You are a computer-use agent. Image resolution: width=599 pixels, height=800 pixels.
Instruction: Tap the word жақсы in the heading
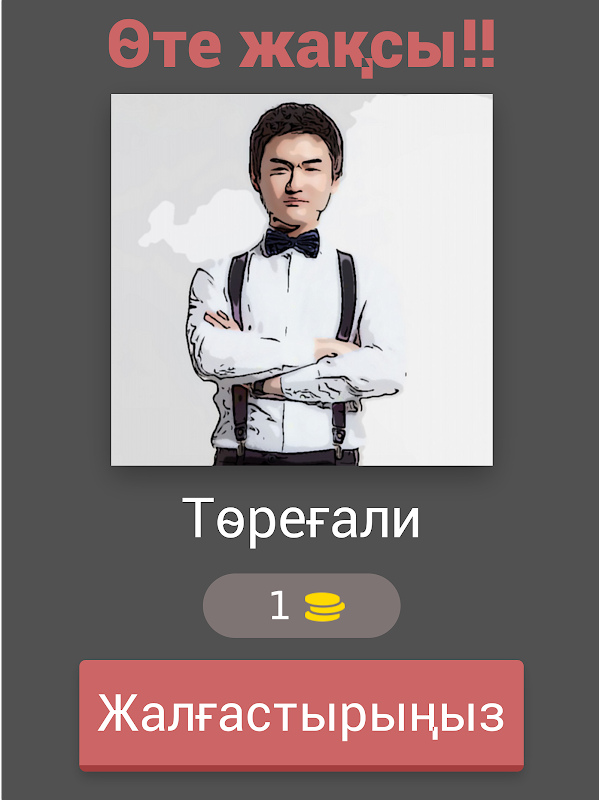pyautogui.click(x=347, y=48)
